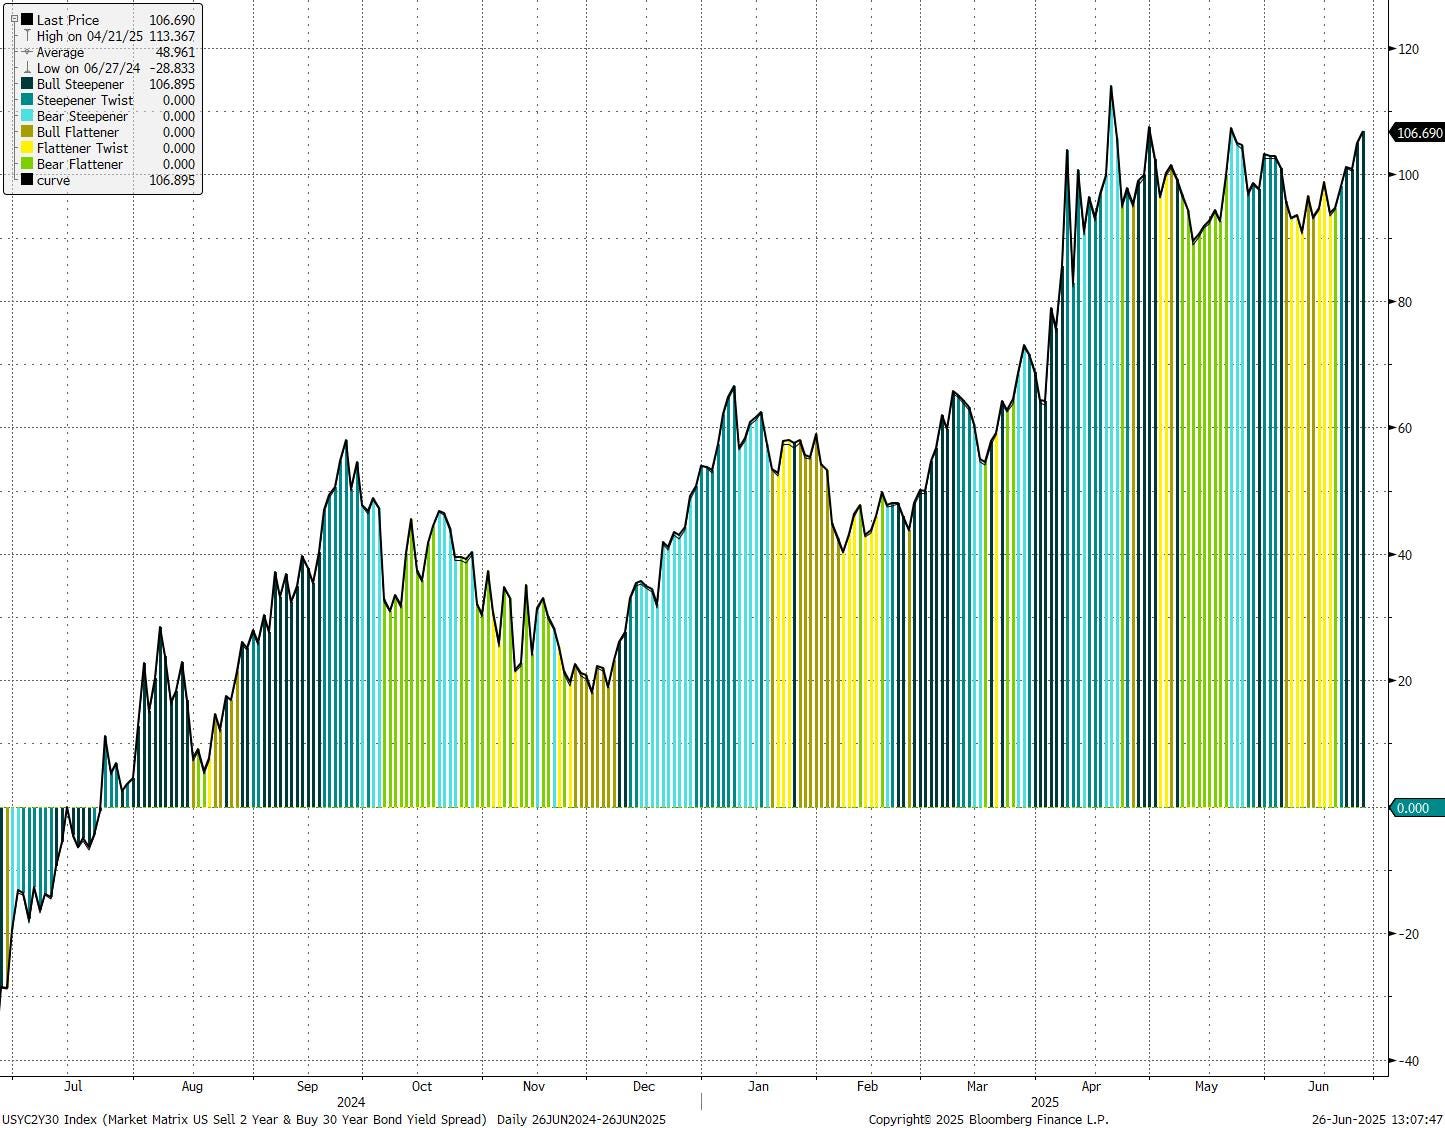Click the 48.961 average value in legend
This screenshot has width=1445, height=1128.
(175, 52)
